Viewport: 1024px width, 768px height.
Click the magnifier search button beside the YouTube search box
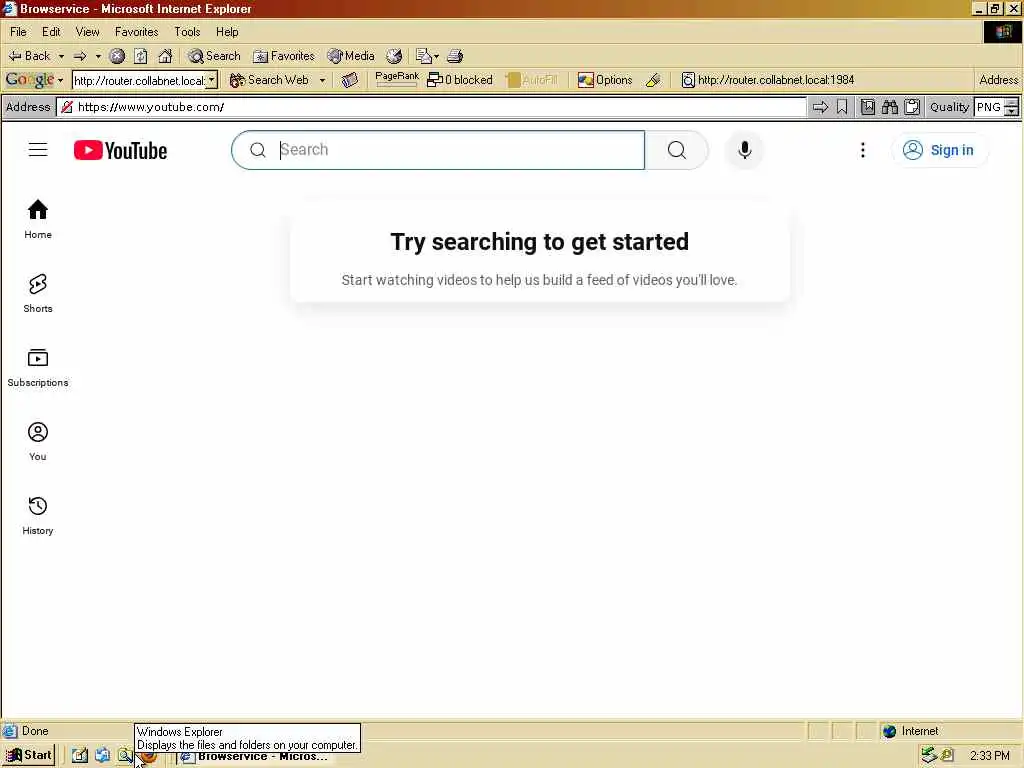click(677, 150)
